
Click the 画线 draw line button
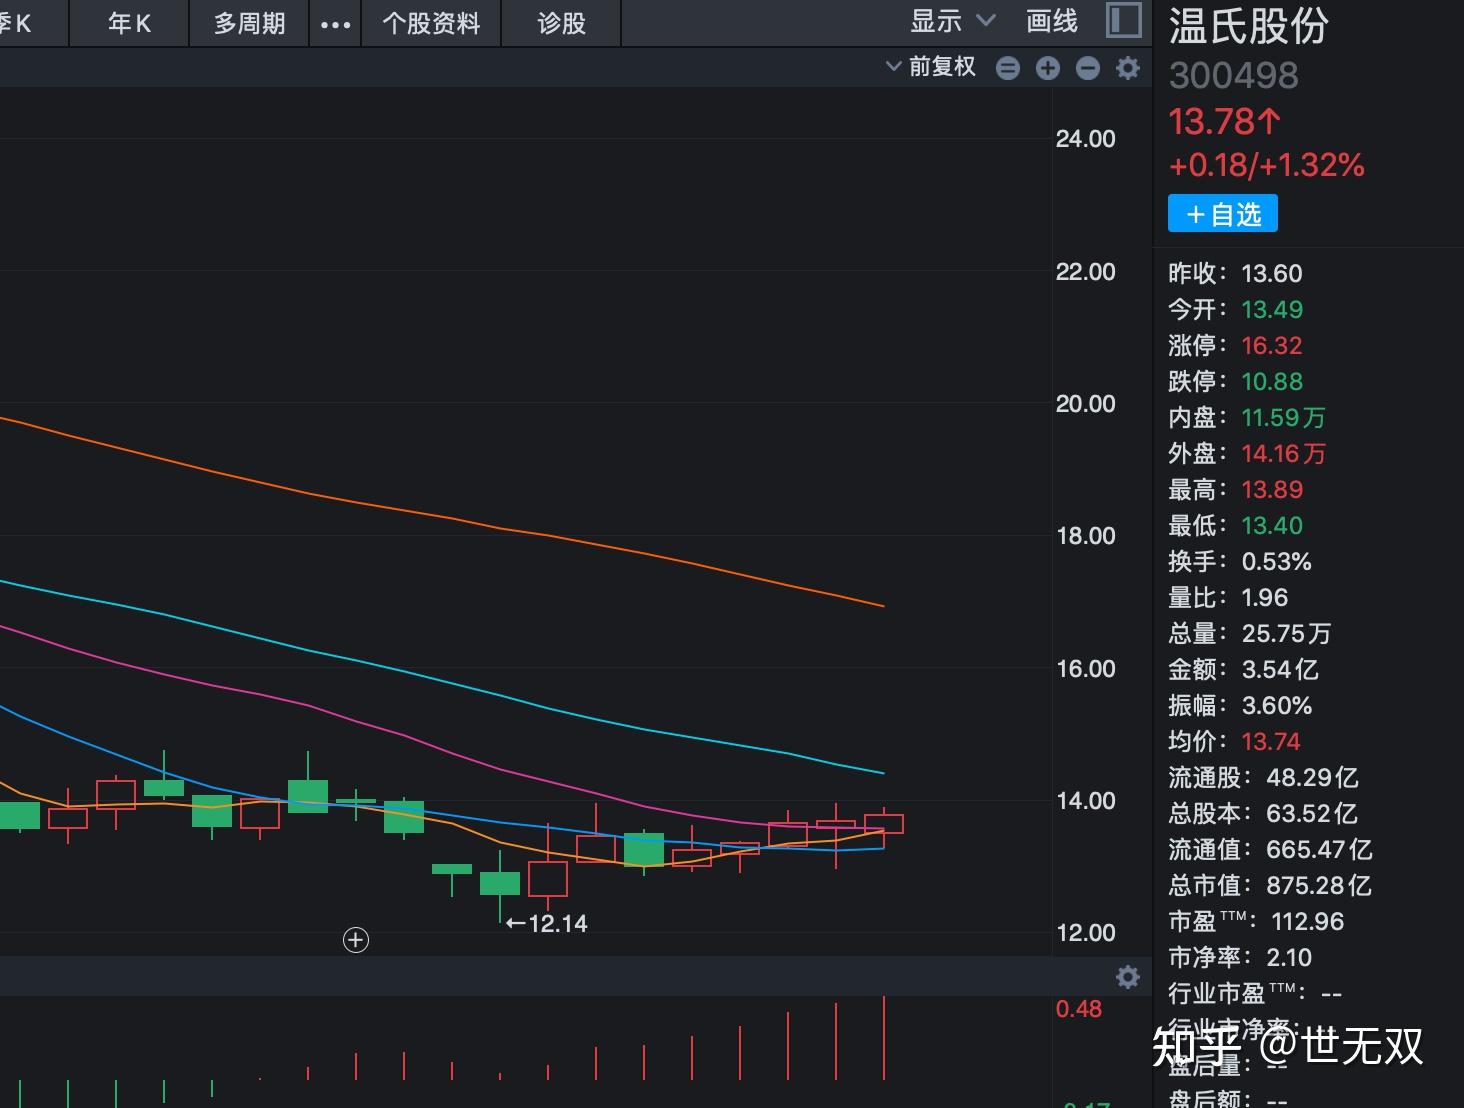(x=1052, y=21)
